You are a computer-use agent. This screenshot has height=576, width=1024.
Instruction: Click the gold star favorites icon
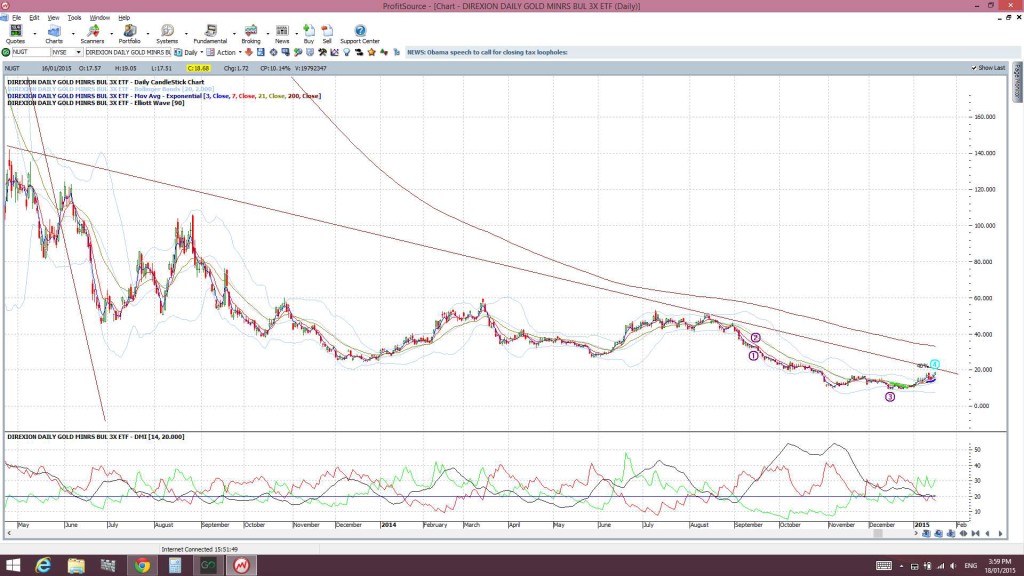coord(372,52)
